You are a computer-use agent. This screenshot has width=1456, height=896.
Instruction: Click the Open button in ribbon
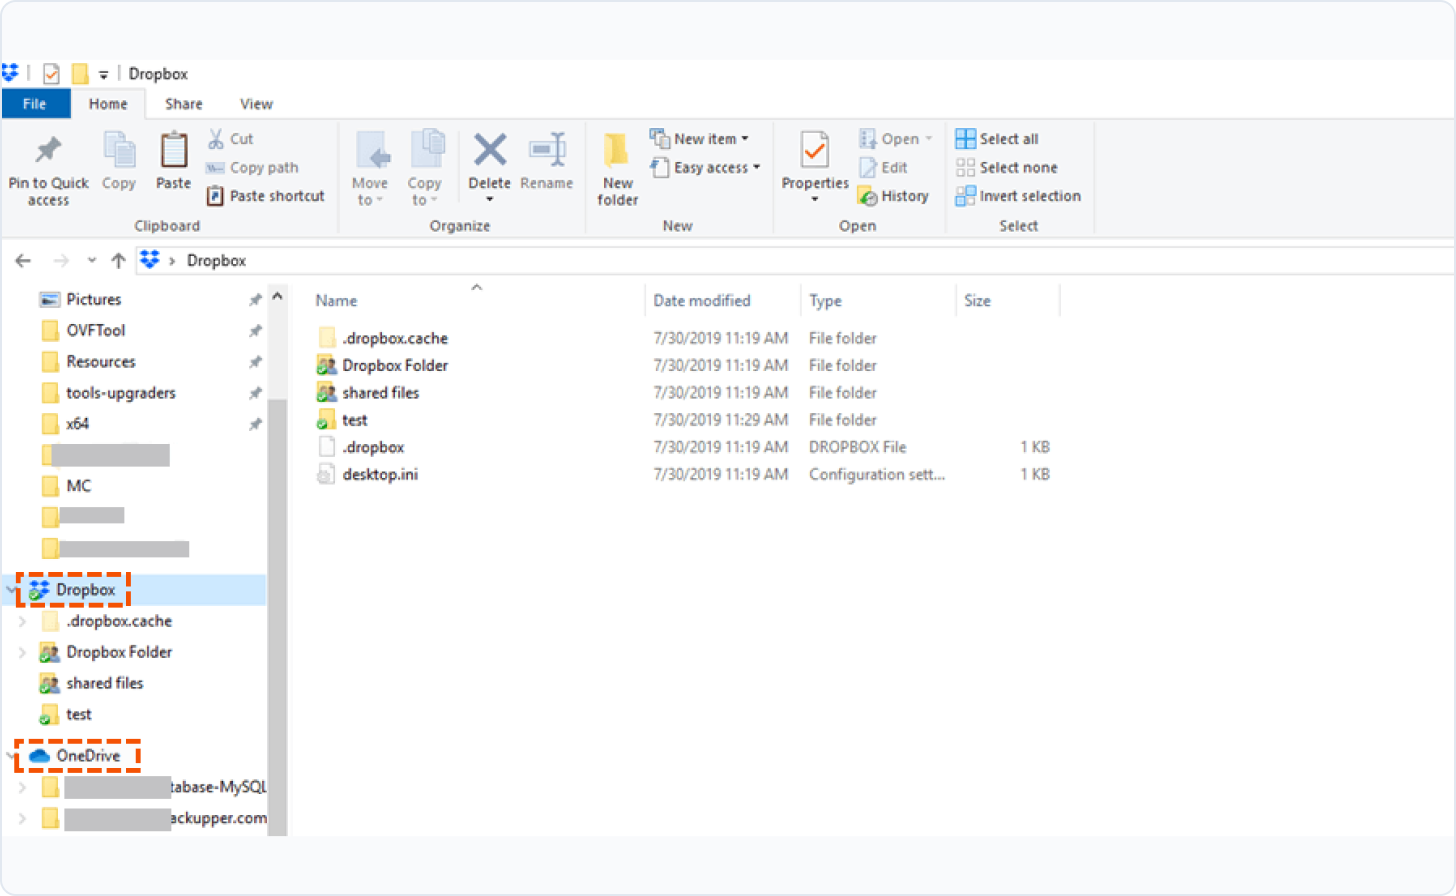tap(895, 139)
